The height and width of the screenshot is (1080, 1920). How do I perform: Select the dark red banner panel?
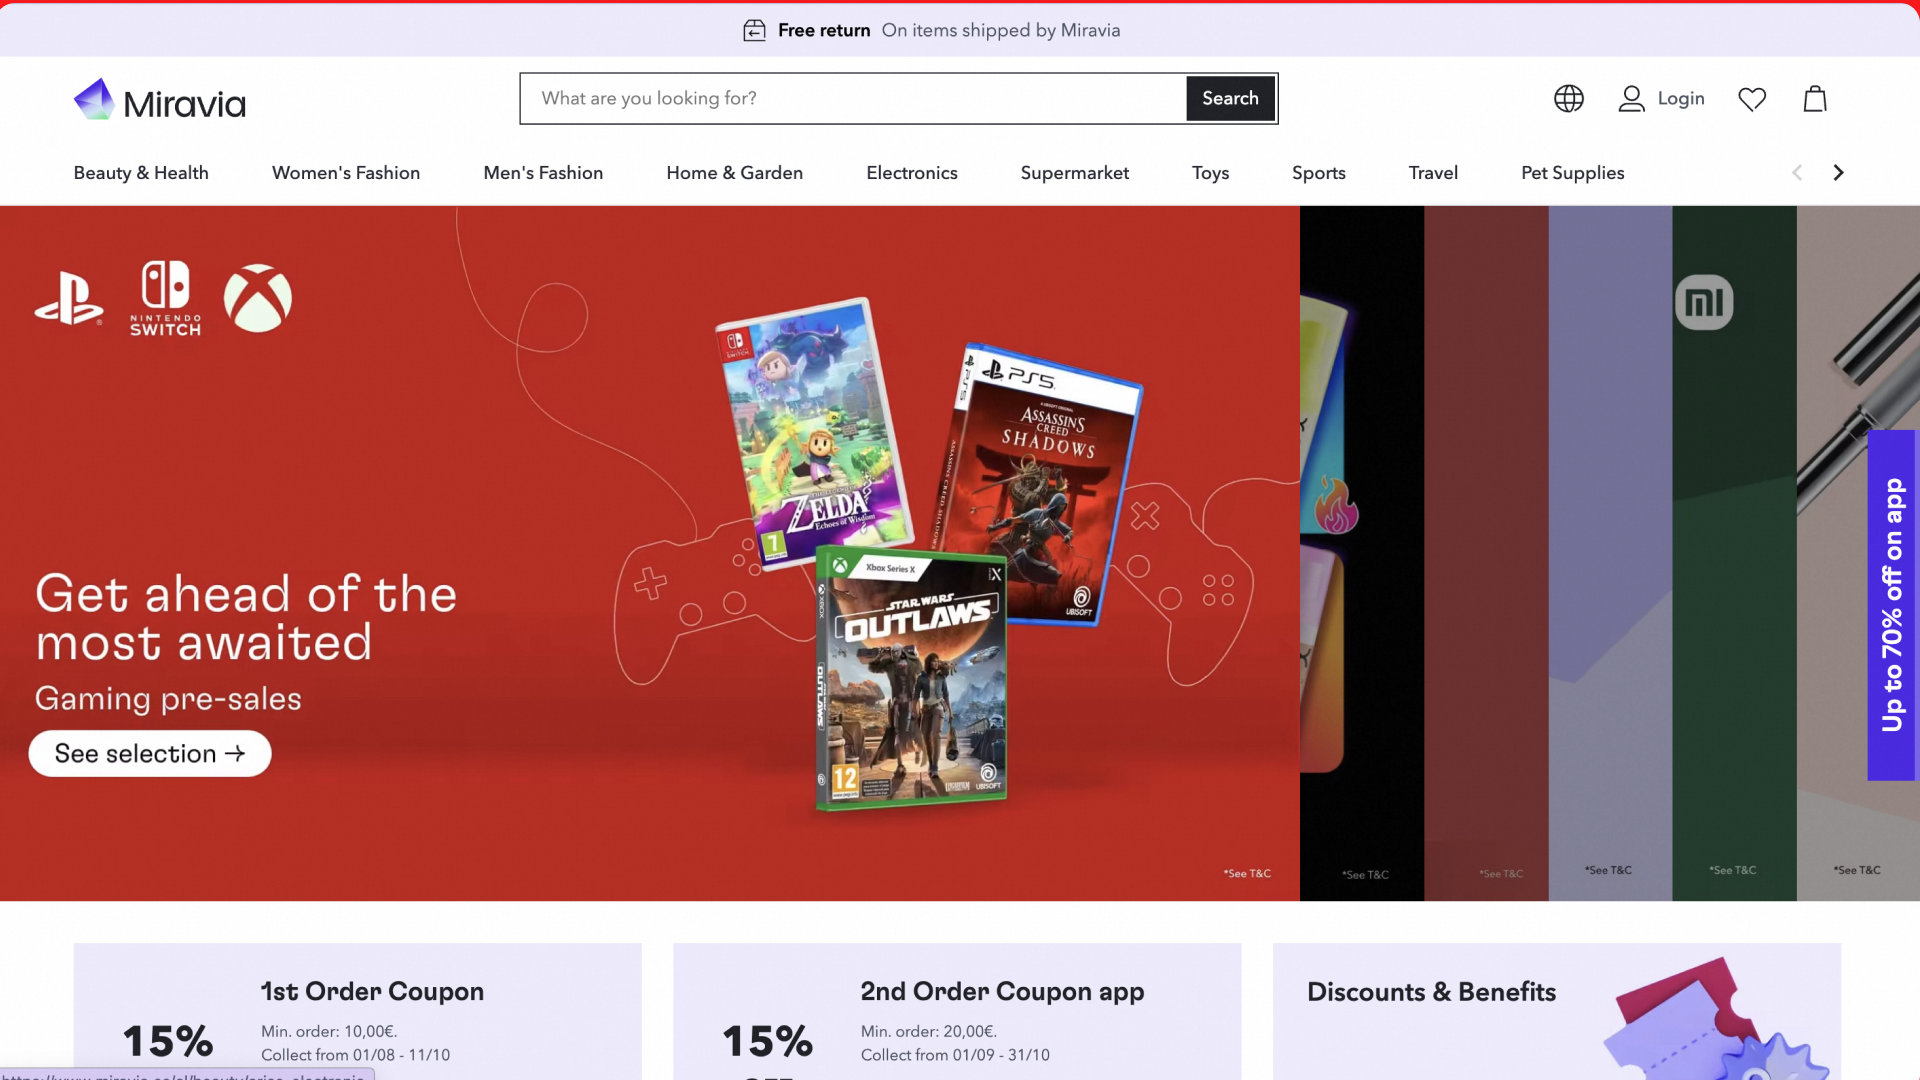[1486, 553]
